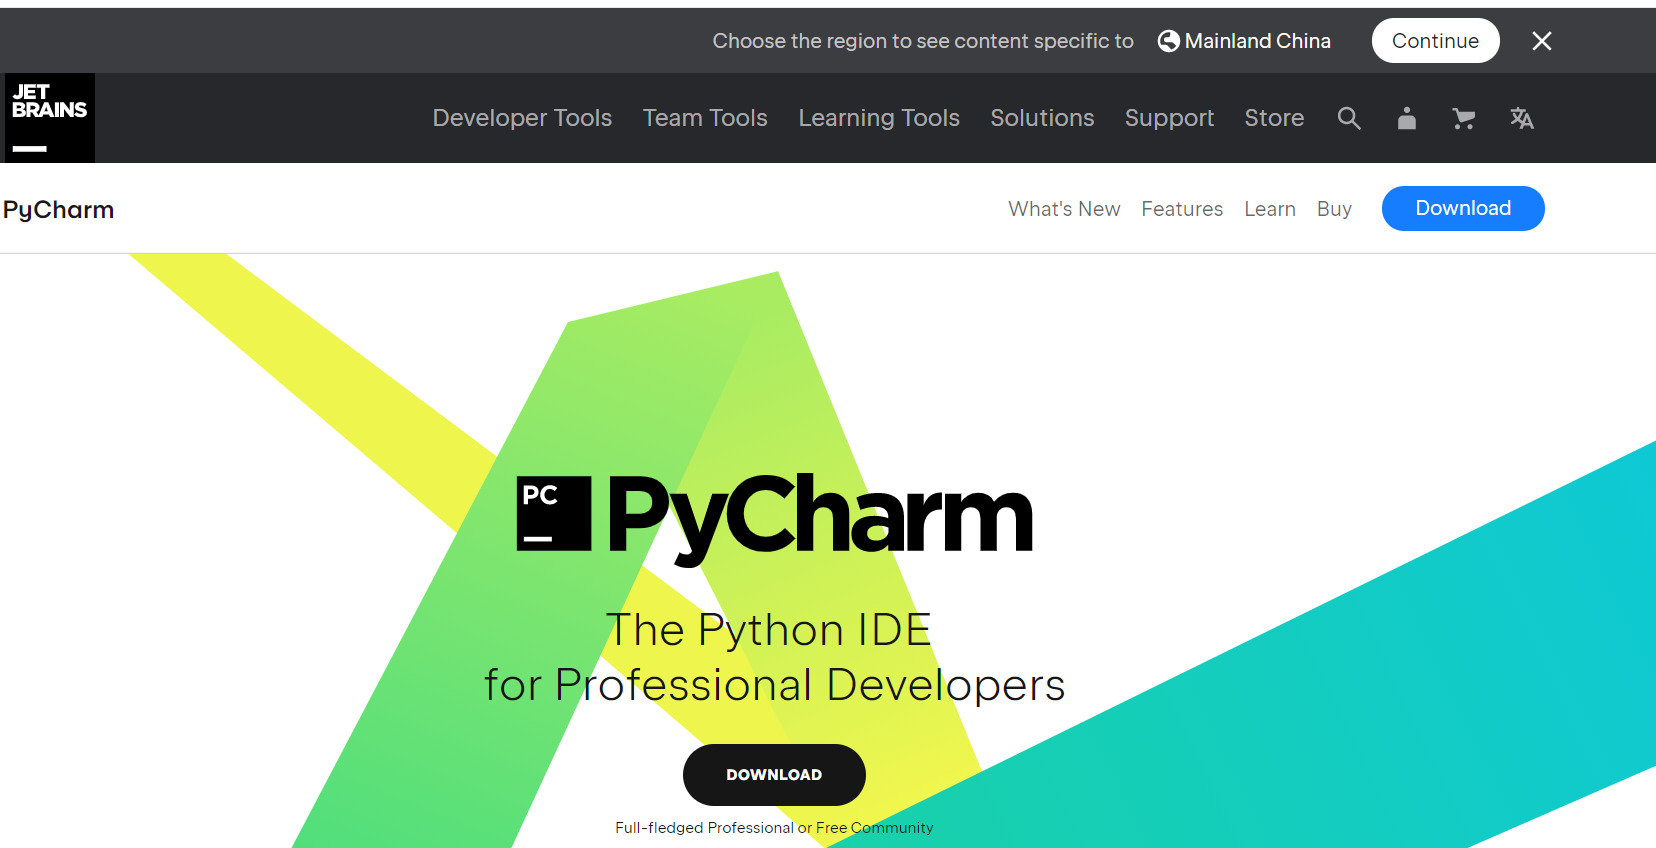Click the black DOWNLOAD button

(x=774, y=775)
